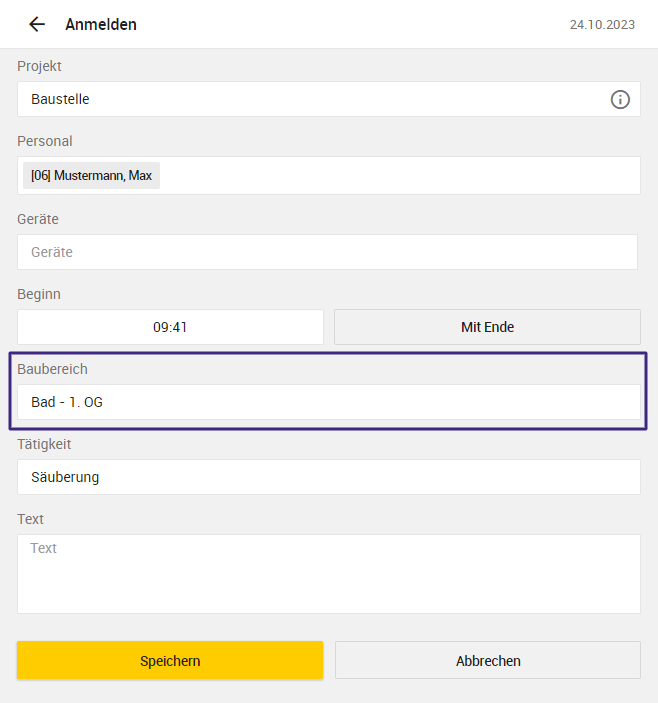Save the entry with Speichern

click(x=170, y=660)
